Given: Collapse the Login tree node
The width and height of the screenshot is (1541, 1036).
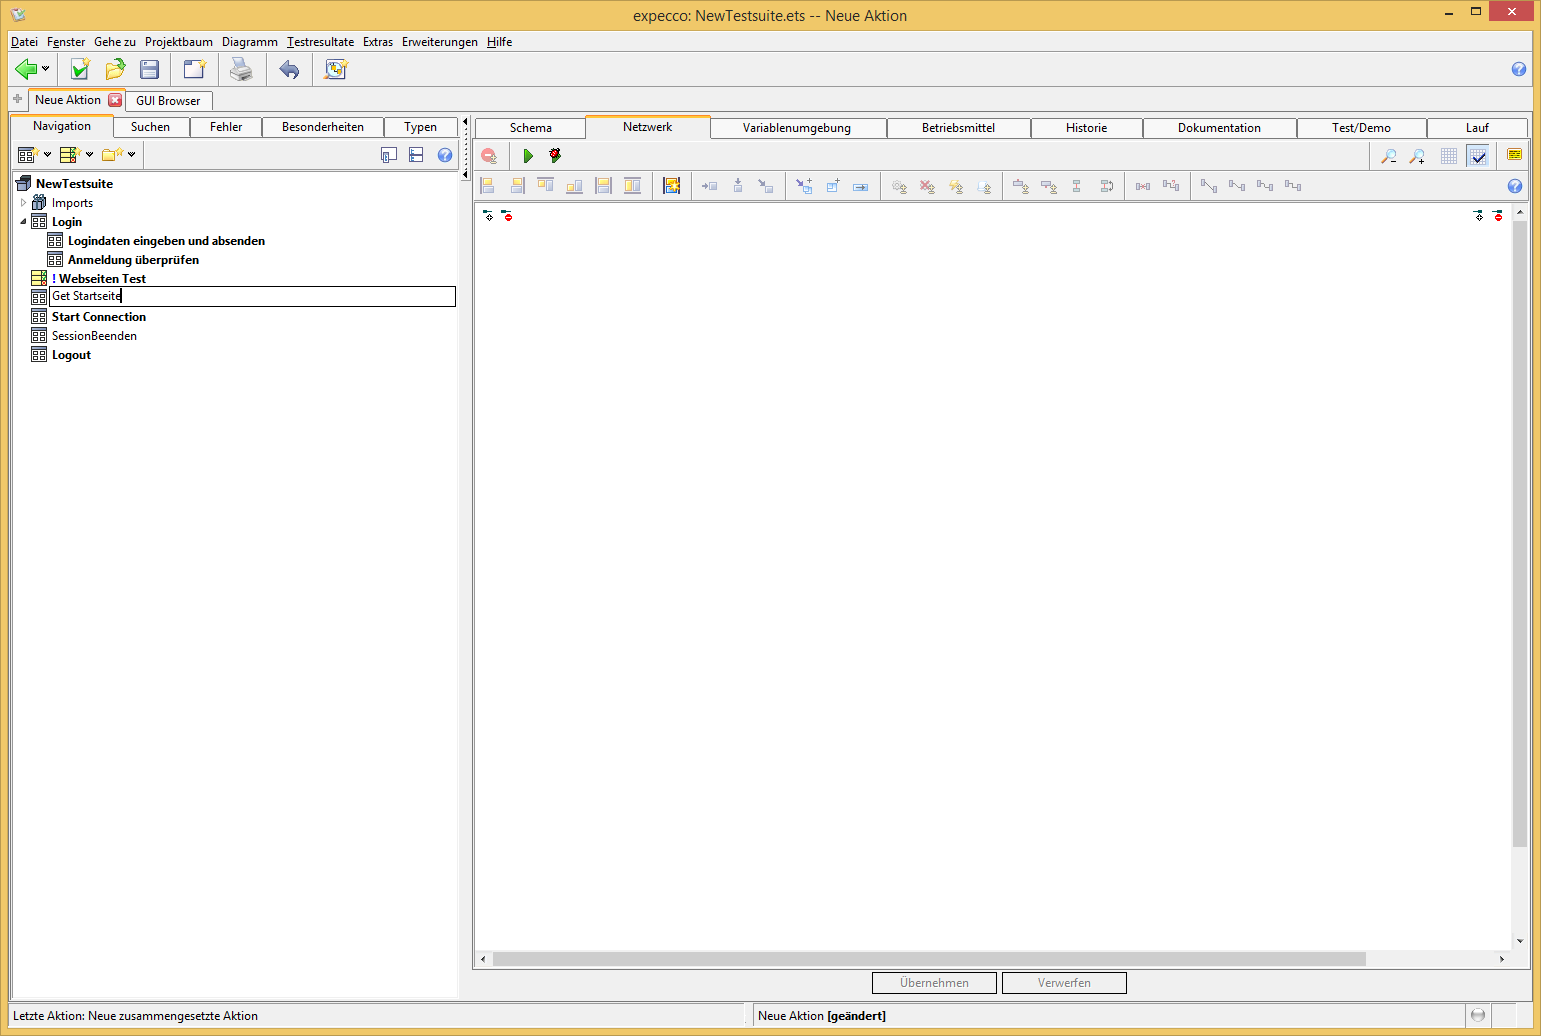Looking at the screenshot, I should coord(23,222).
